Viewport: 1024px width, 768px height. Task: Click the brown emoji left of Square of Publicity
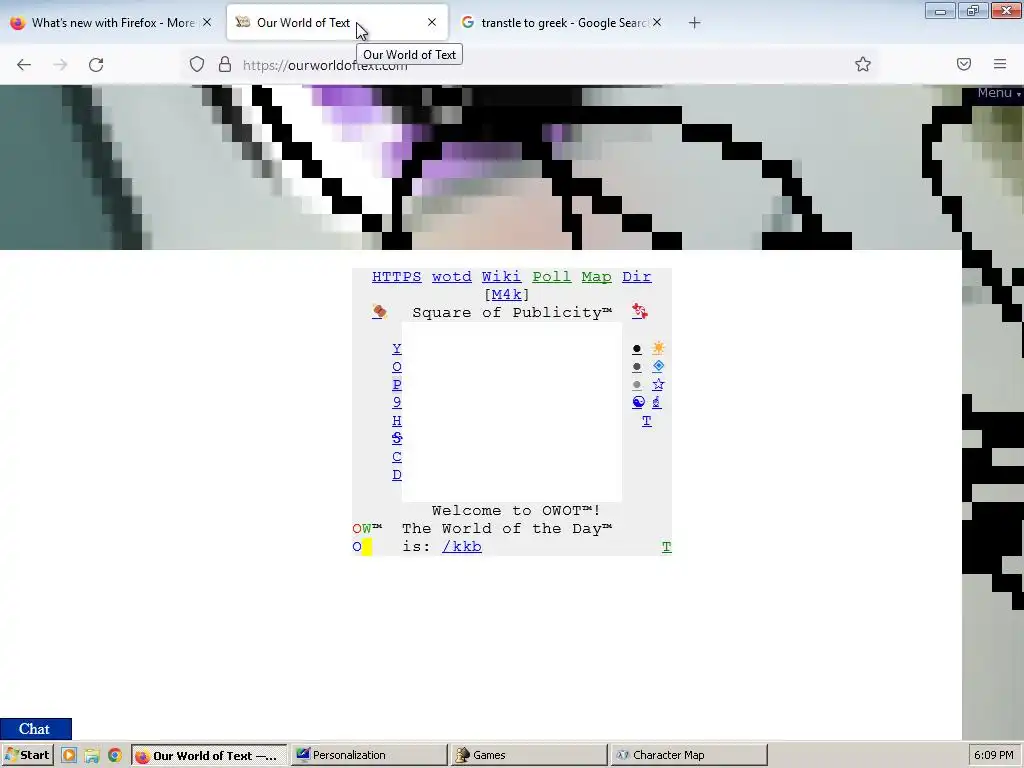pos(379,312)
